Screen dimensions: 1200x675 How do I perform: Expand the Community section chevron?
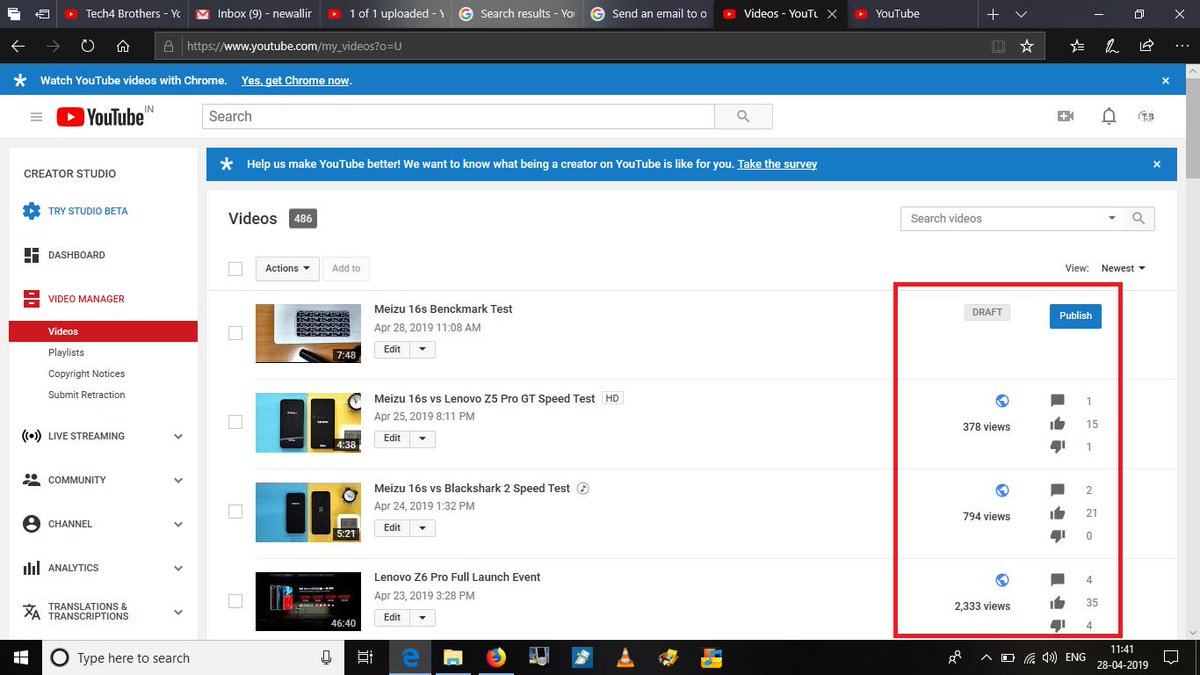(x=178, y=480)
